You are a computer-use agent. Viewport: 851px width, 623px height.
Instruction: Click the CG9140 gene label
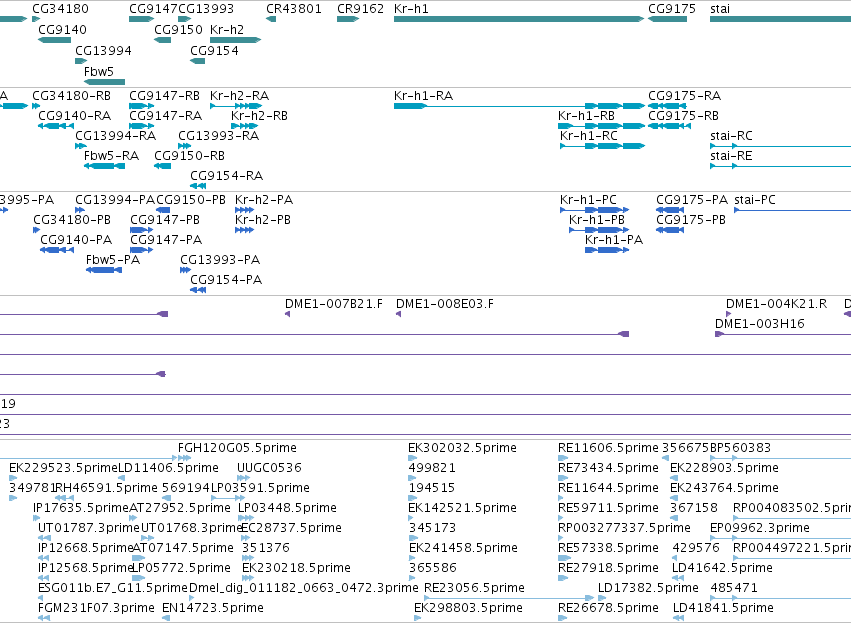tap(62, 29)
